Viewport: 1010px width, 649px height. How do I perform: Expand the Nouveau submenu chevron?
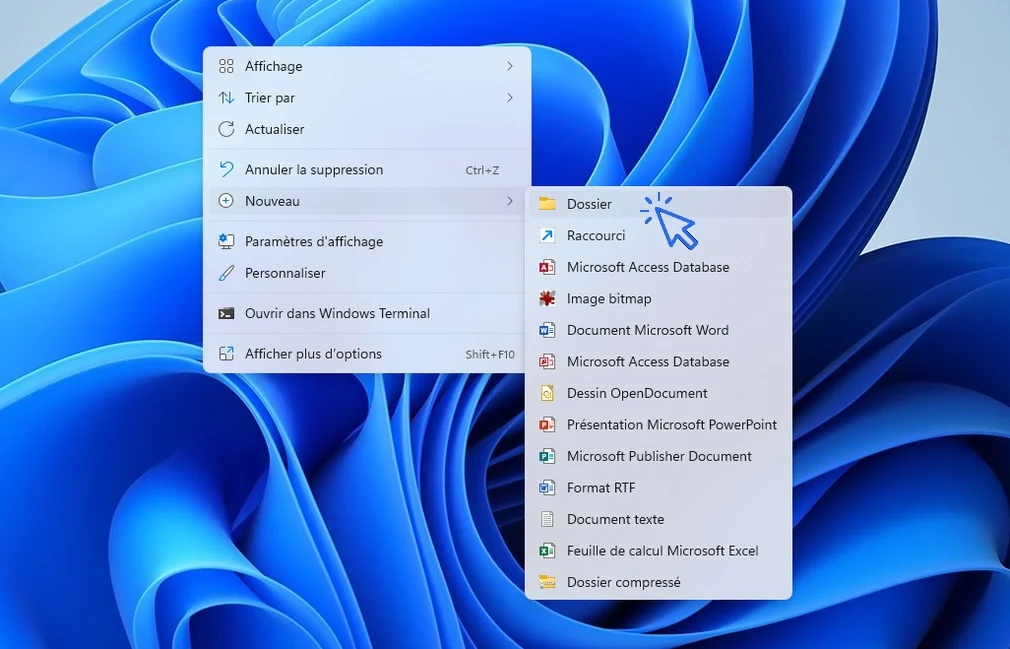(510, 200)
